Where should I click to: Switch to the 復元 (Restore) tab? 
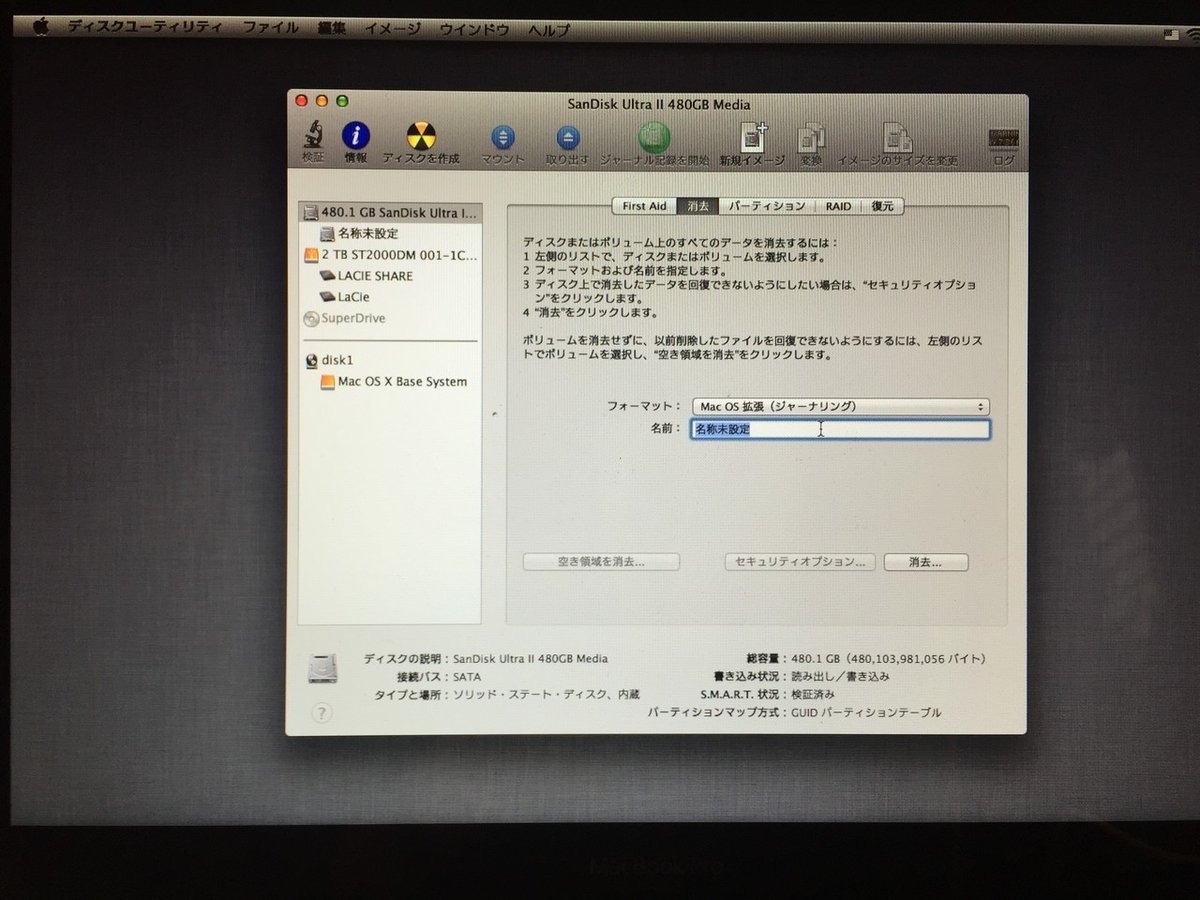882,206
